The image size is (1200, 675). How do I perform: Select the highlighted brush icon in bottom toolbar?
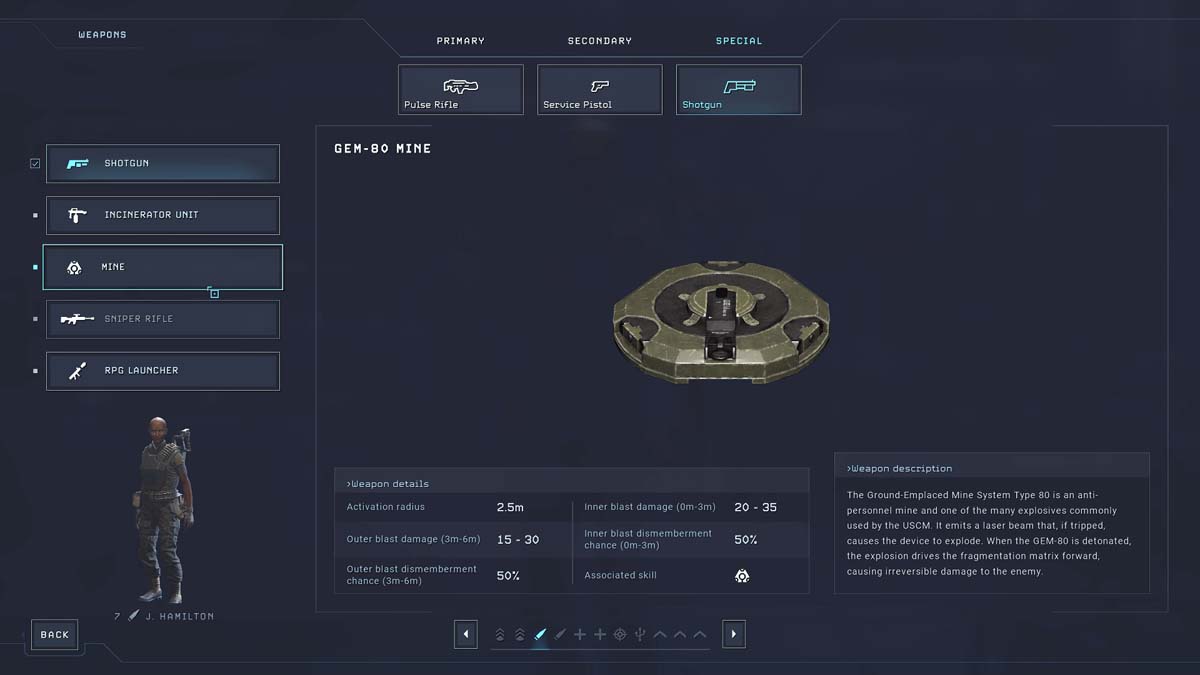tap(540, 633)
